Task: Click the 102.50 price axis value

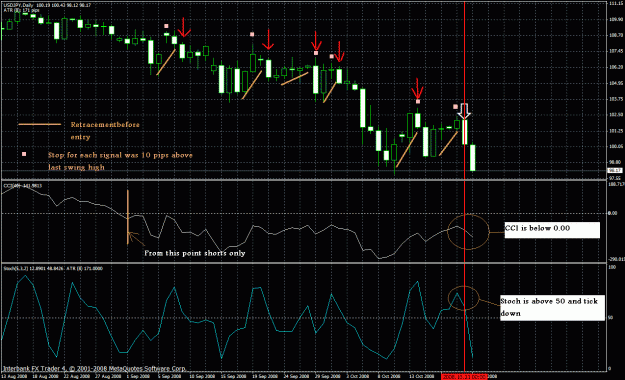Action: point(616,115)
